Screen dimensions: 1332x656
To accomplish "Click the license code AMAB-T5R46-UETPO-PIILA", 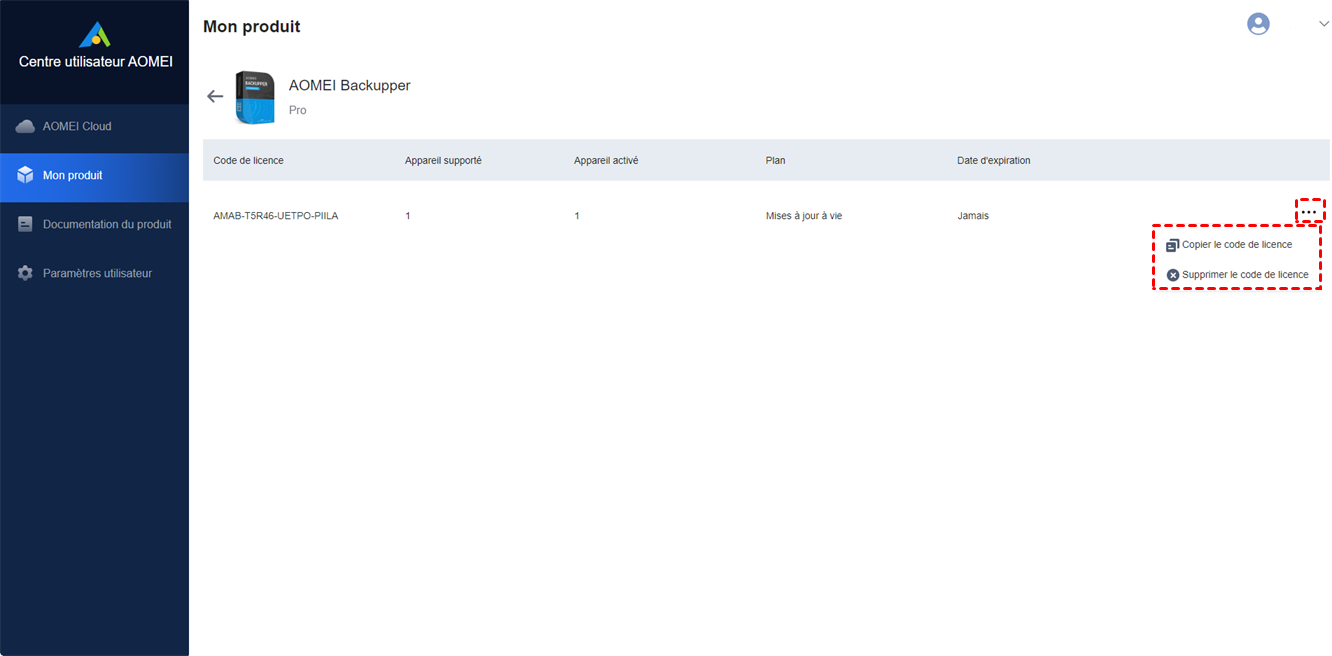I will [276, 216].
